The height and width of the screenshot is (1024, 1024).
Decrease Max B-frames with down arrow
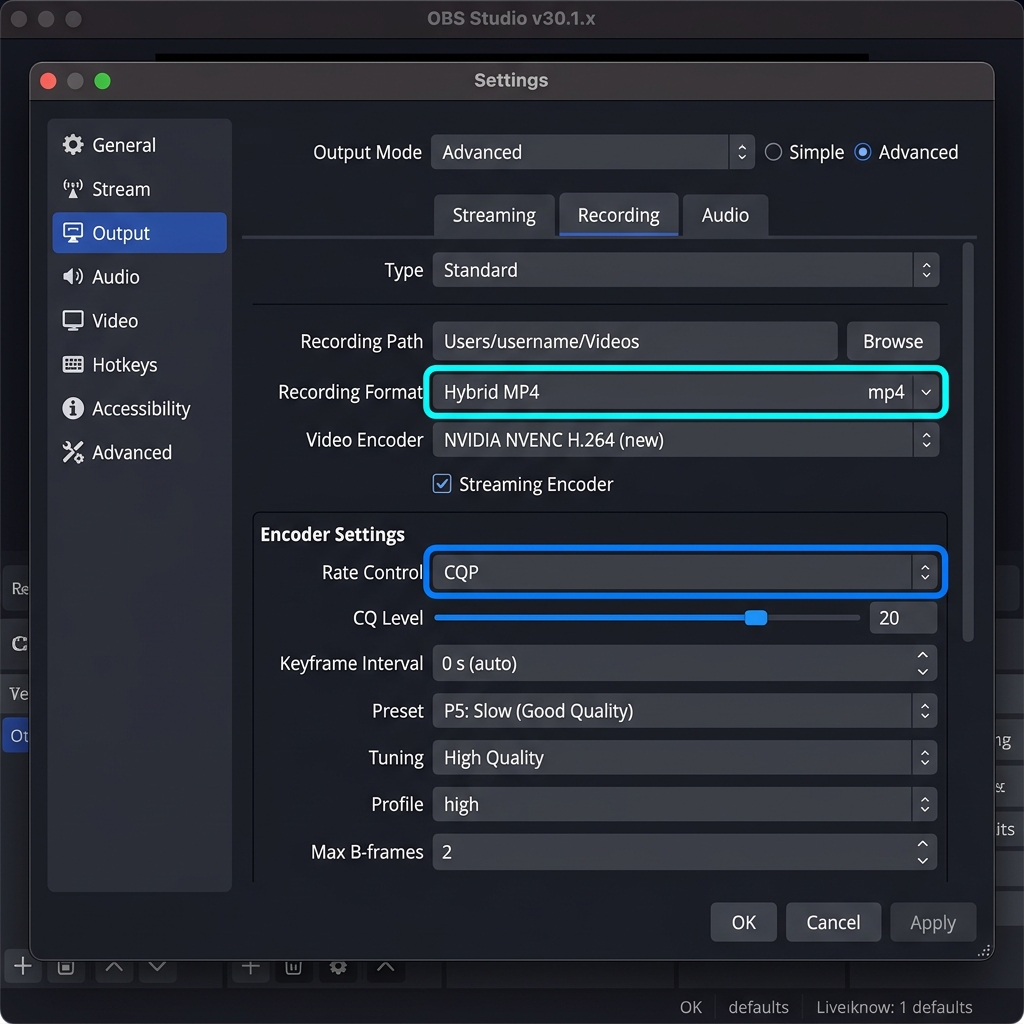click(922, 860)
